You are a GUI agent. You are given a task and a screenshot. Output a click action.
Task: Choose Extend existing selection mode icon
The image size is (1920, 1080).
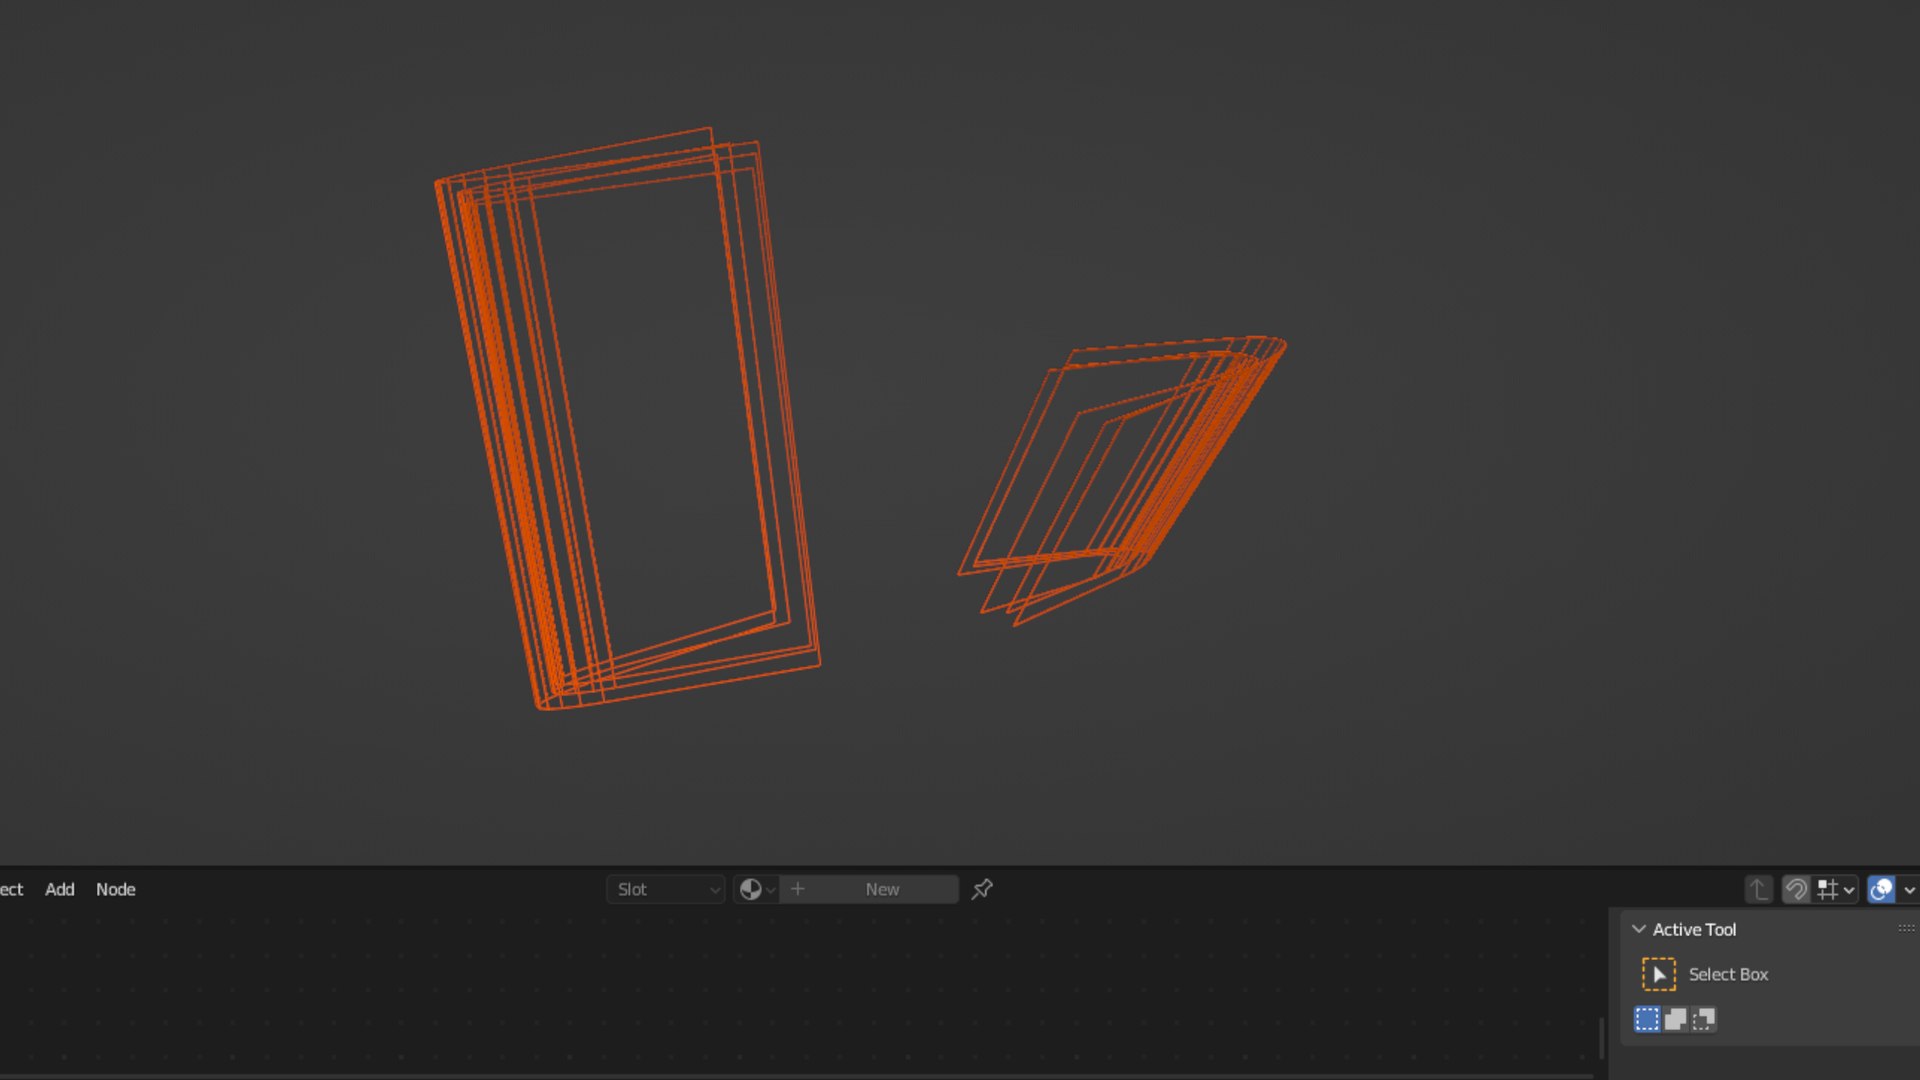pyautogui.click(x=1675, y=1019)
